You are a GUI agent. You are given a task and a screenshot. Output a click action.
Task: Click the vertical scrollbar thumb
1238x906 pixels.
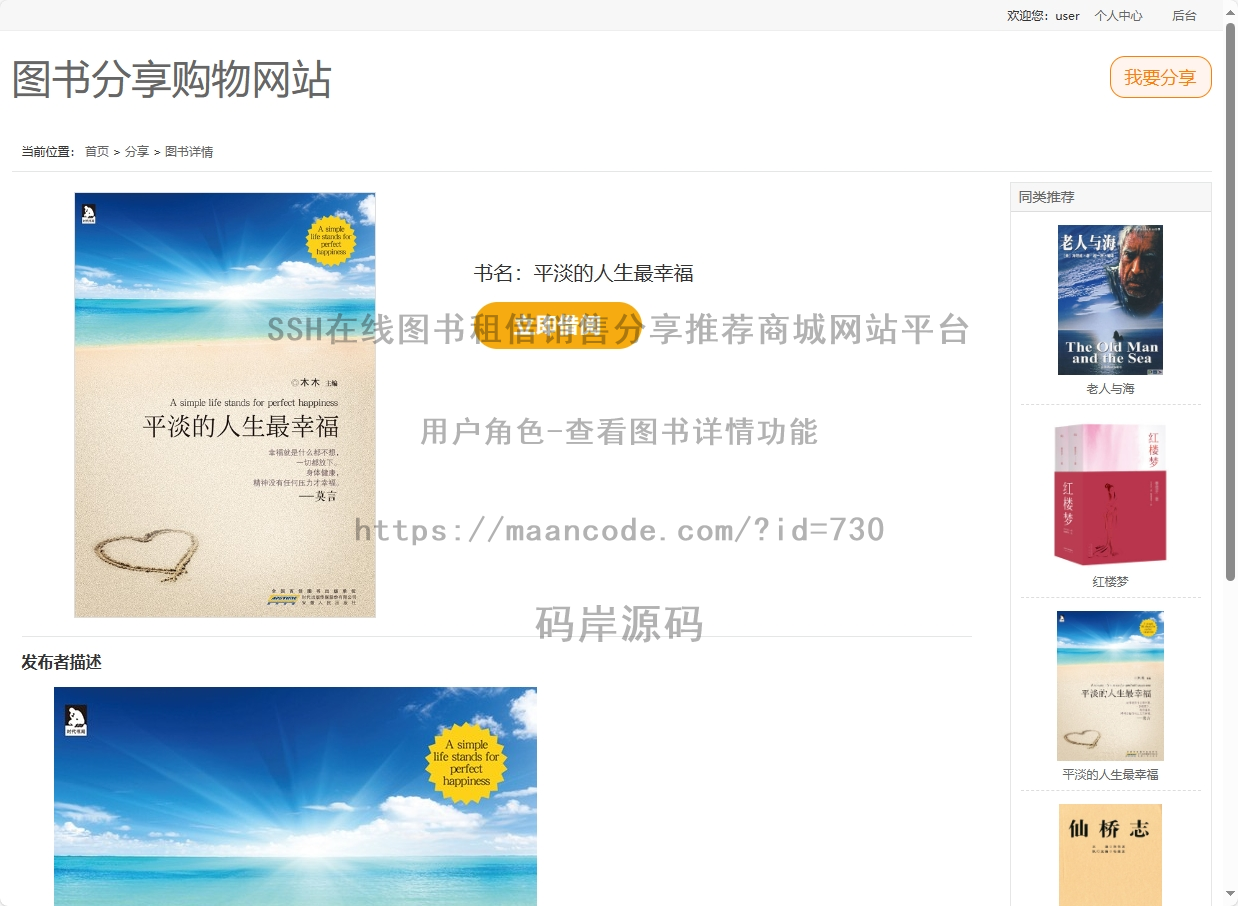[1231, 300]
